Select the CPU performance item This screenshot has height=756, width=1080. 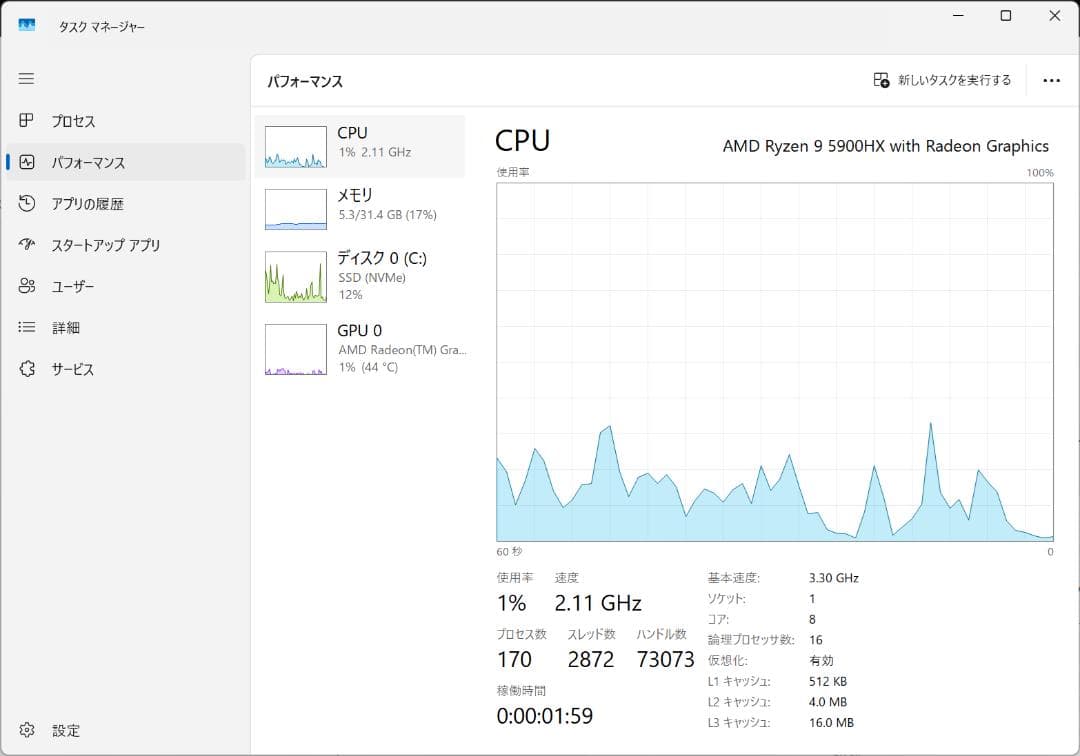(360, 146)
